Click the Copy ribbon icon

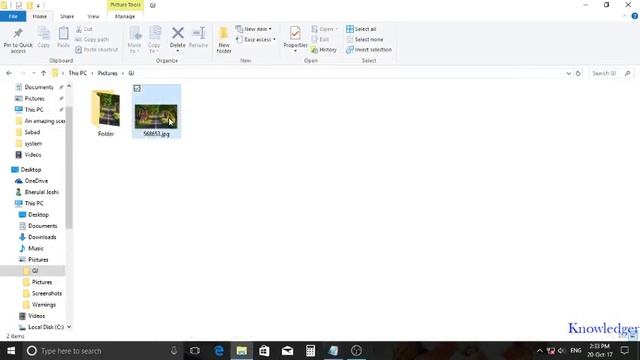point(44,33)
